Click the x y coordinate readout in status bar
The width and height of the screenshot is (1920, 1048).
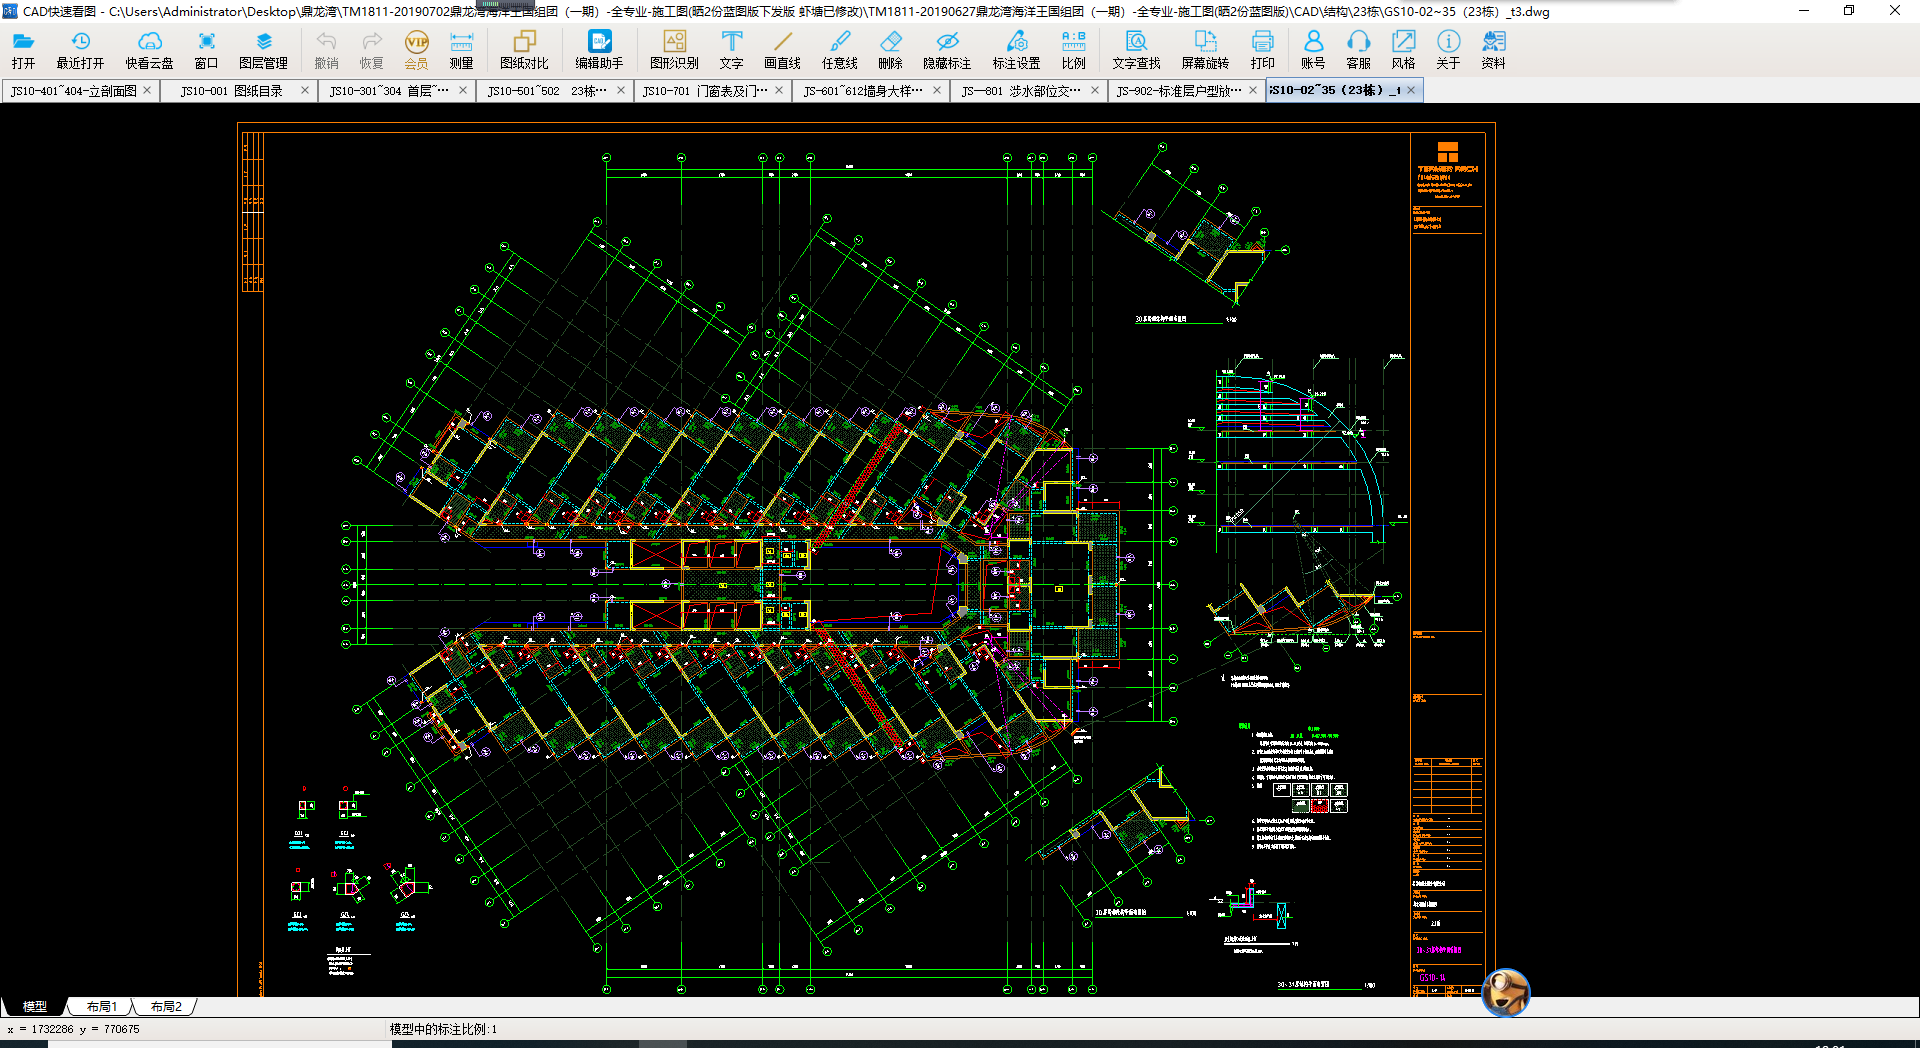coord(73,1029)
